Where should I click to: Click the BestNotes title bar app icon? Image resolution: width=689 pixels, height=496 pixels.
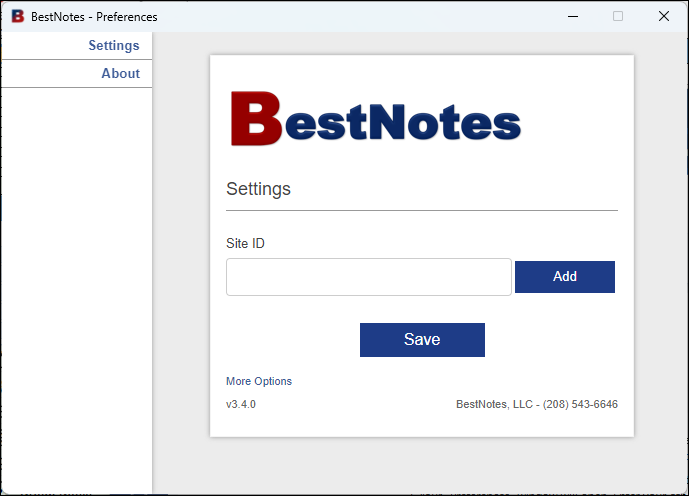[18, 16]
